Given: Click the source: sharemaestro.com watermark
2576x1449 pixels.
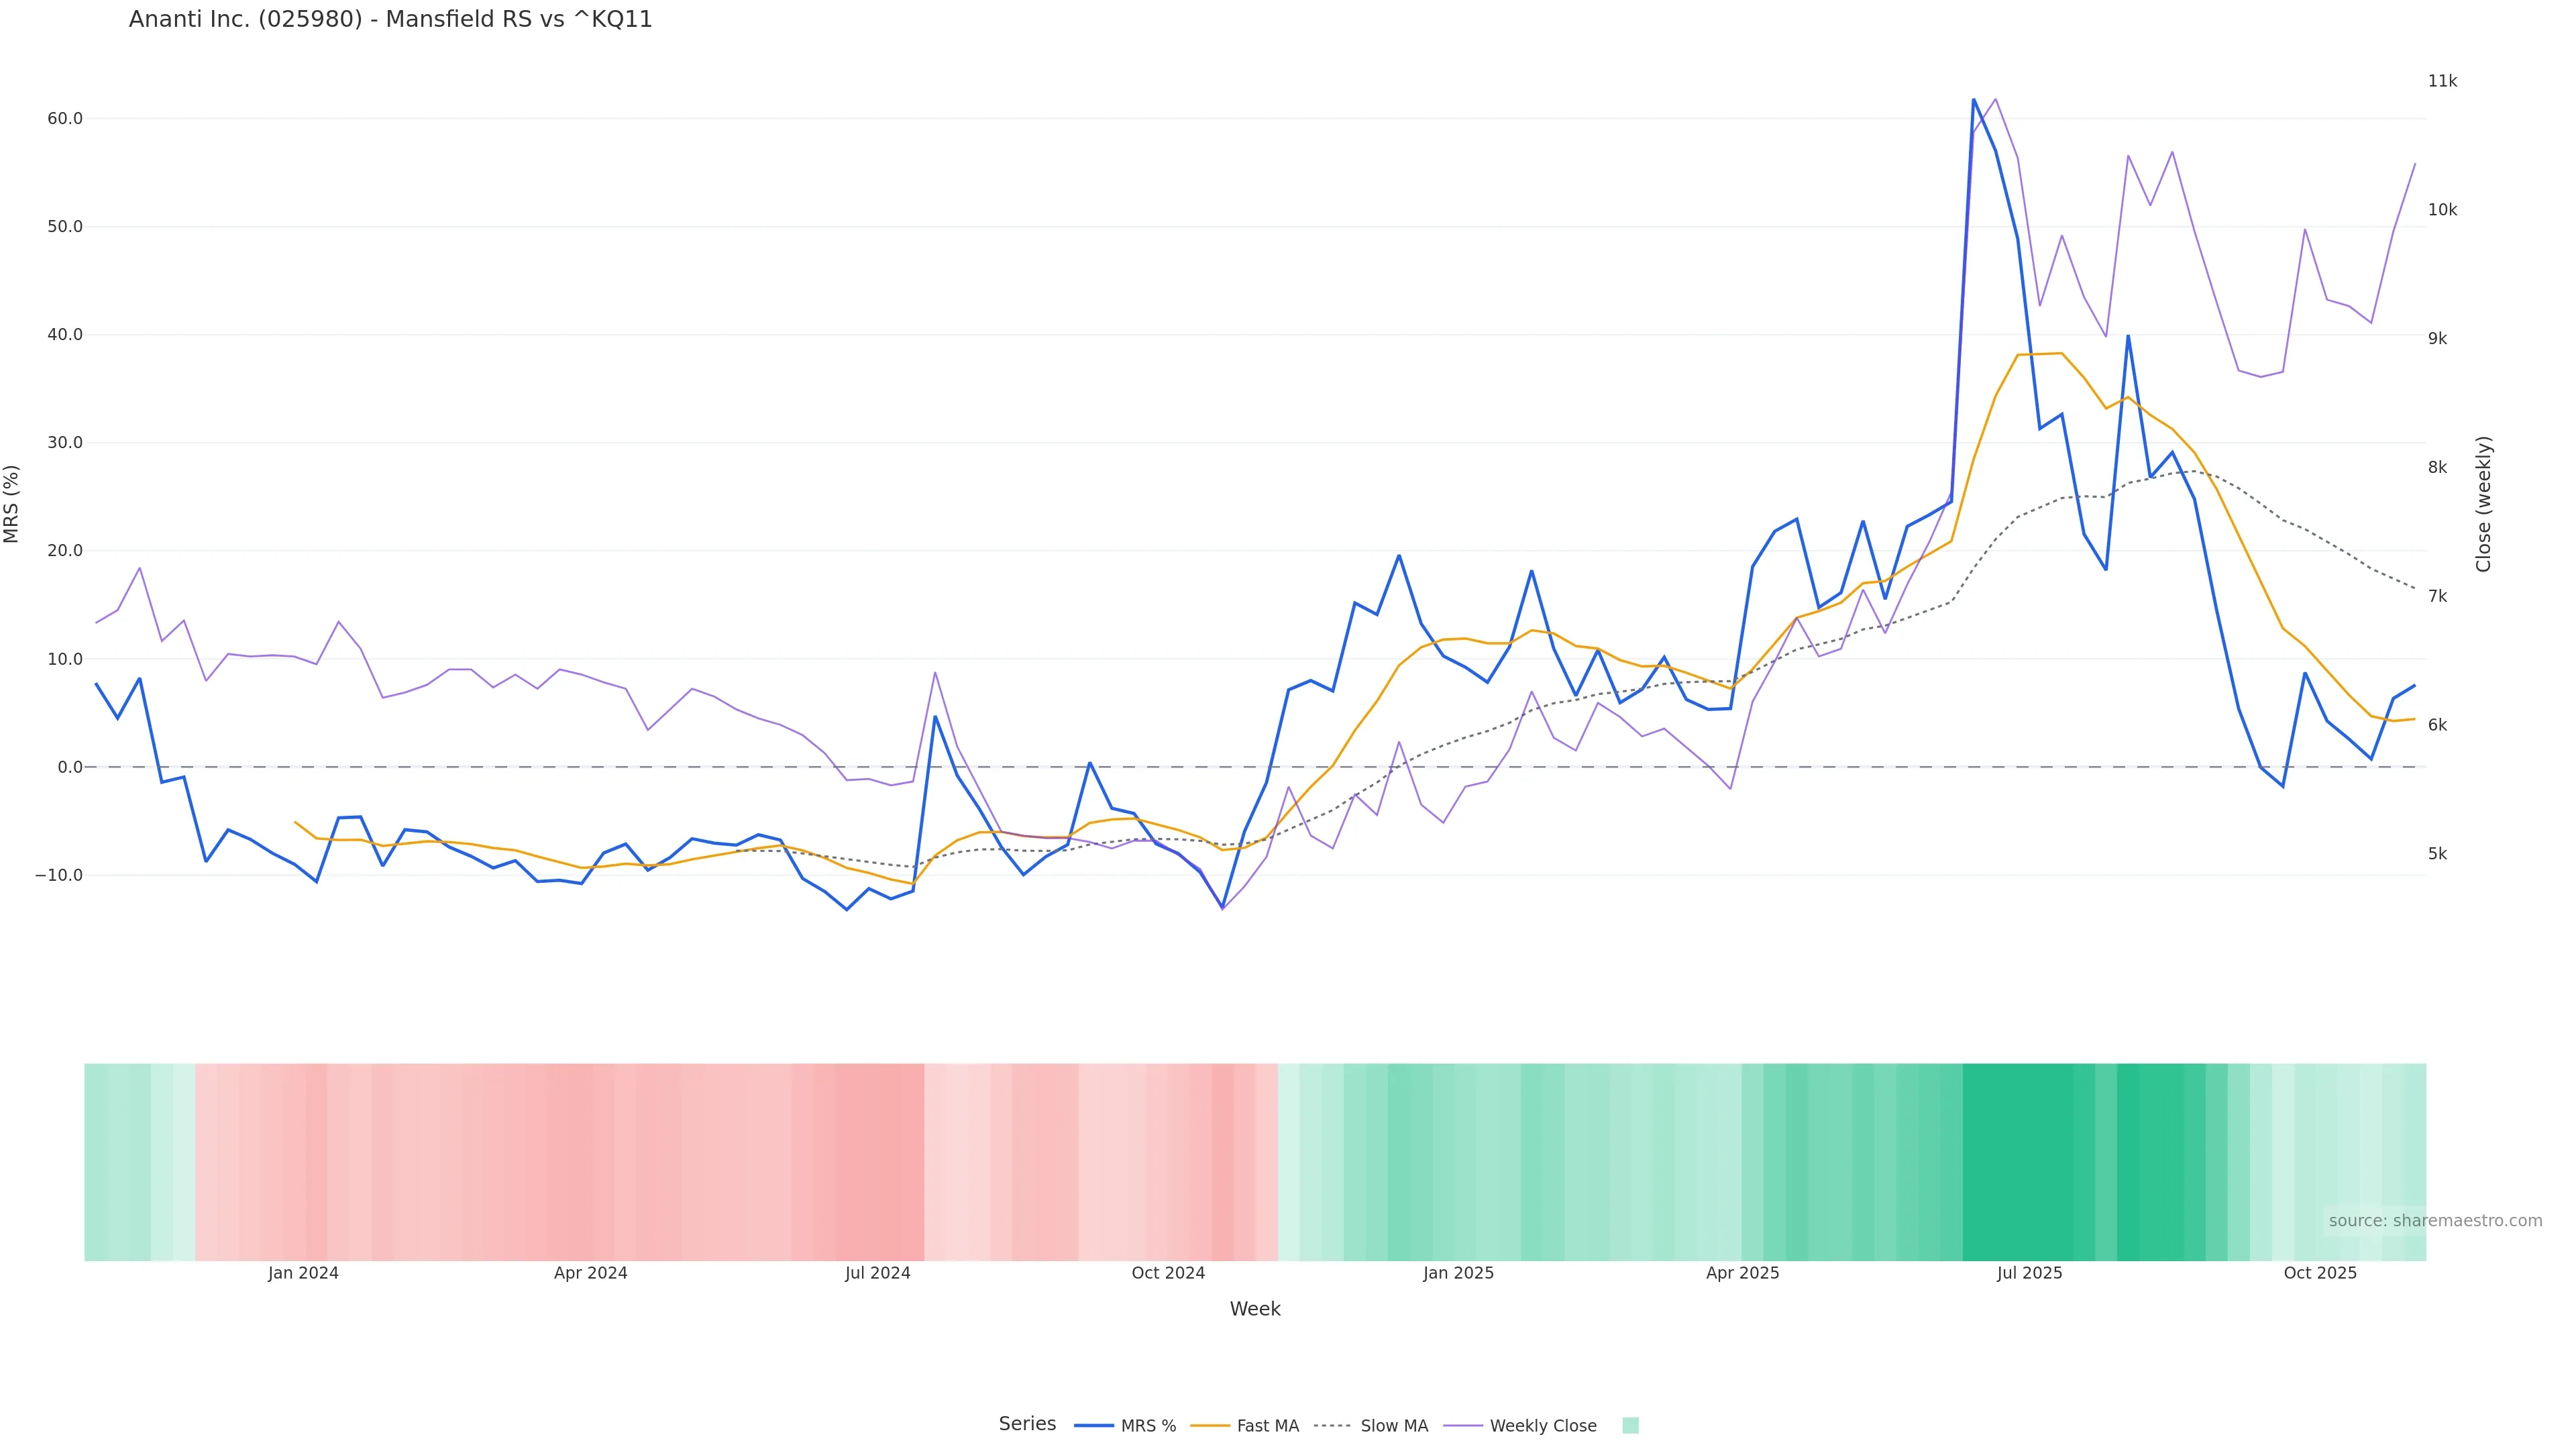Looking at the screenshot, I should tap(2435, 1221).
